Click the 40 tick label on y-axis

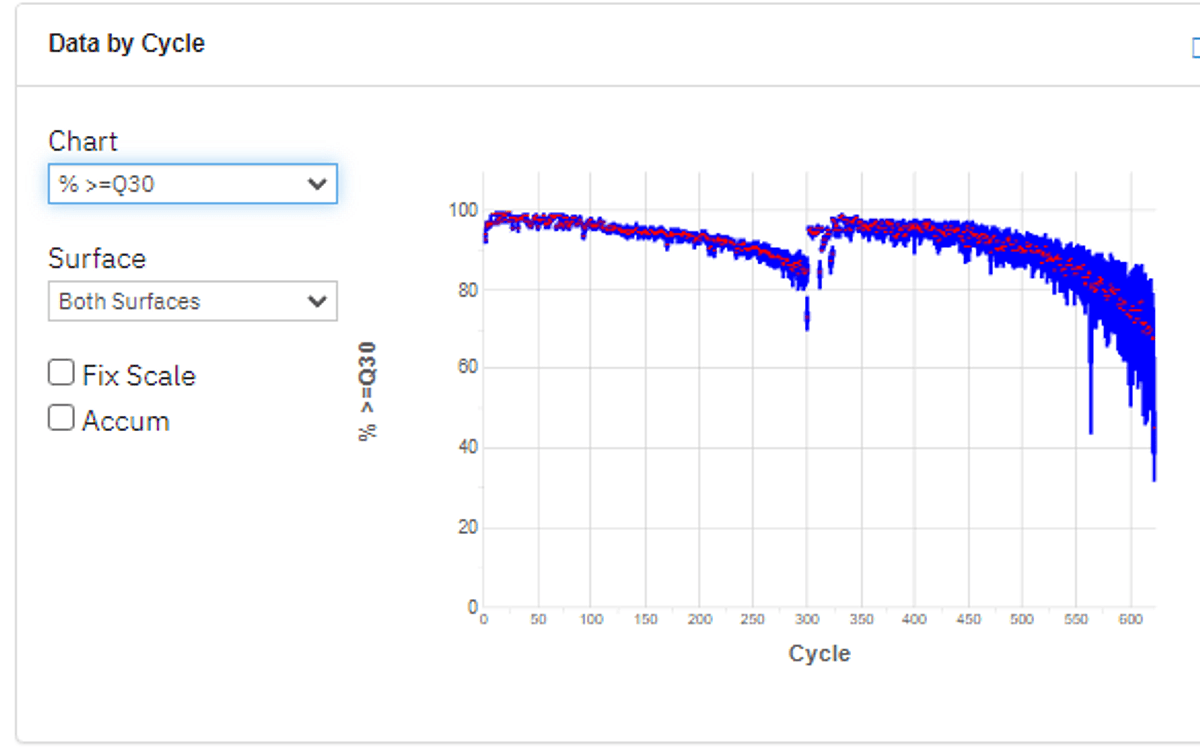click(467, 448)
